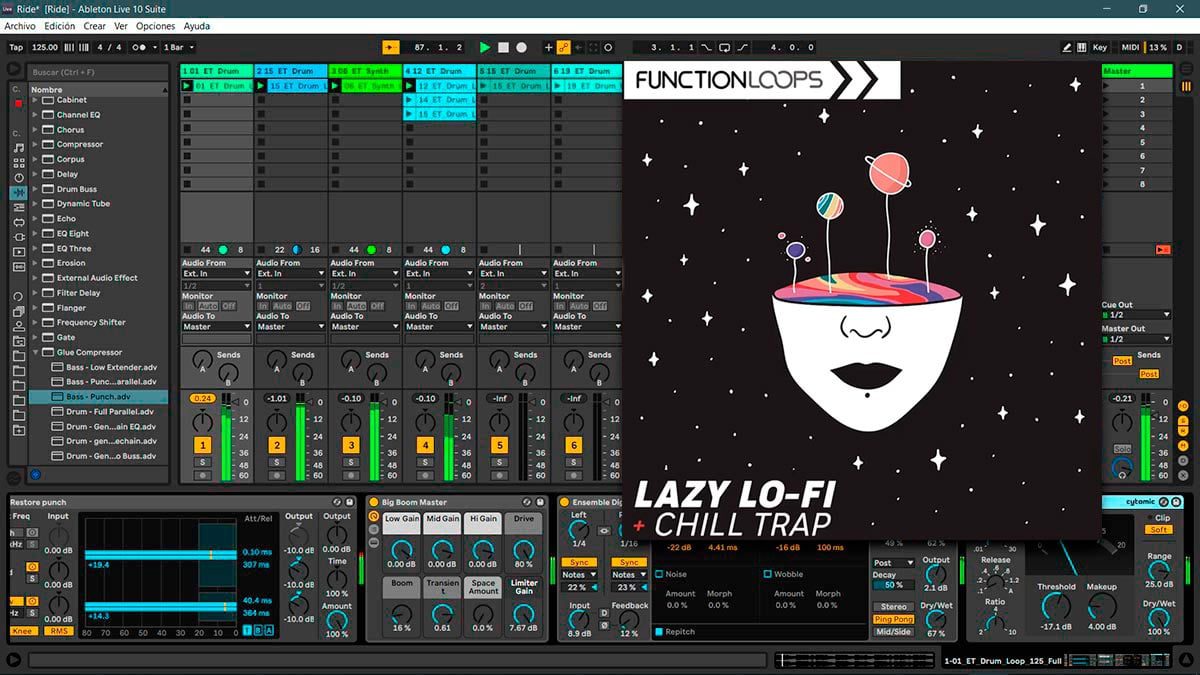Save the Big Boom Master preset disk icon
Image resolution: width=1200 pixels, height=675 pixels.
click(x=540, y=502)
